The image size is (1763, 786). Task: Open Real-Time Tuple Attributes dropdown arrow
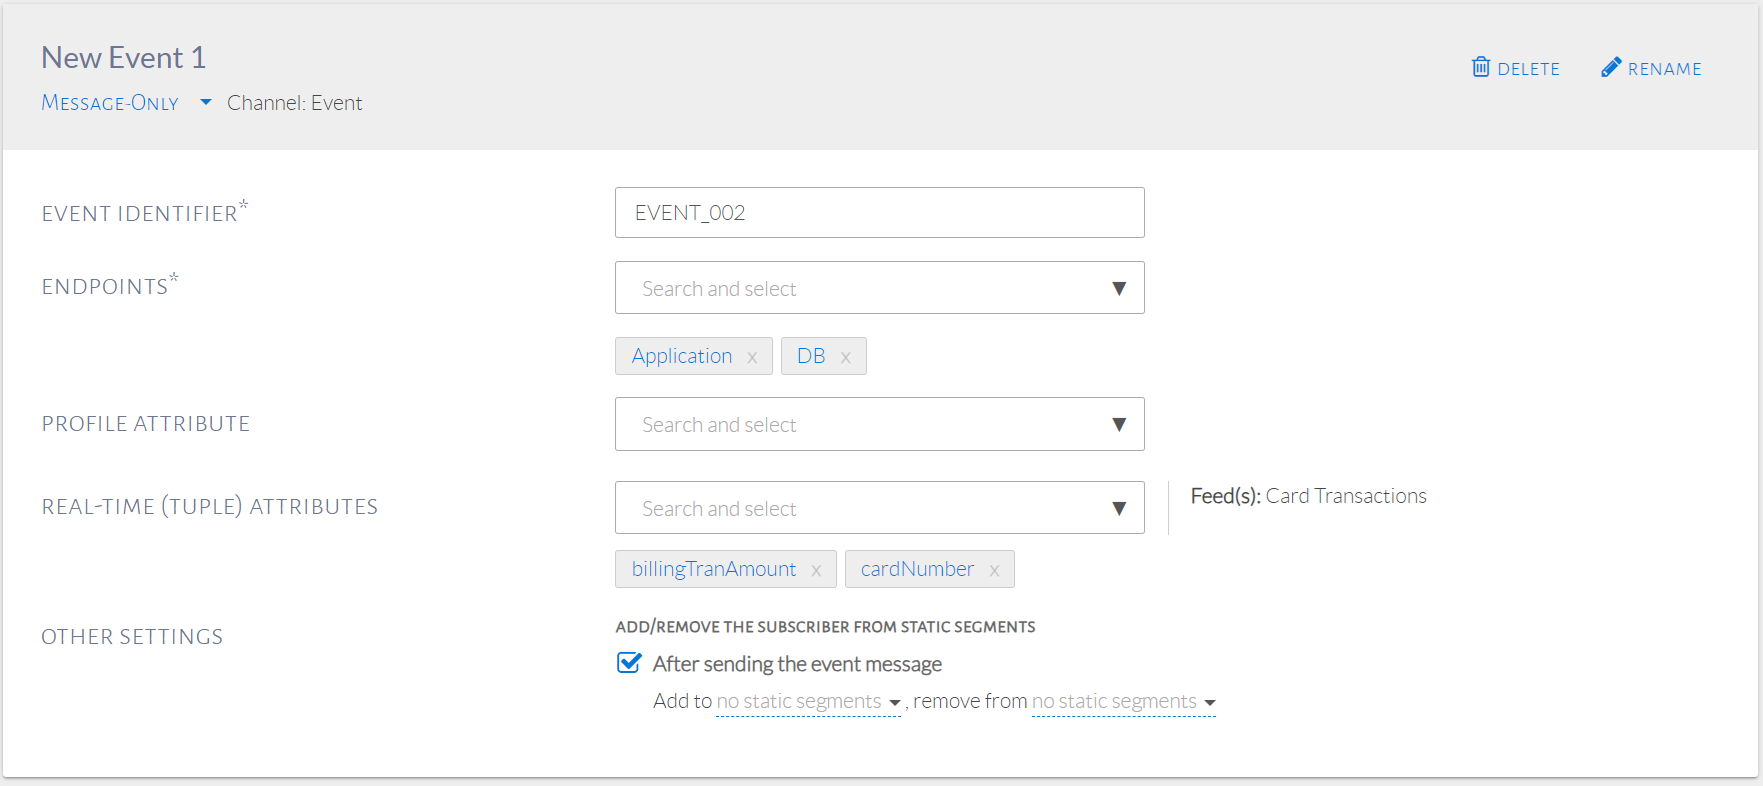1119,509
